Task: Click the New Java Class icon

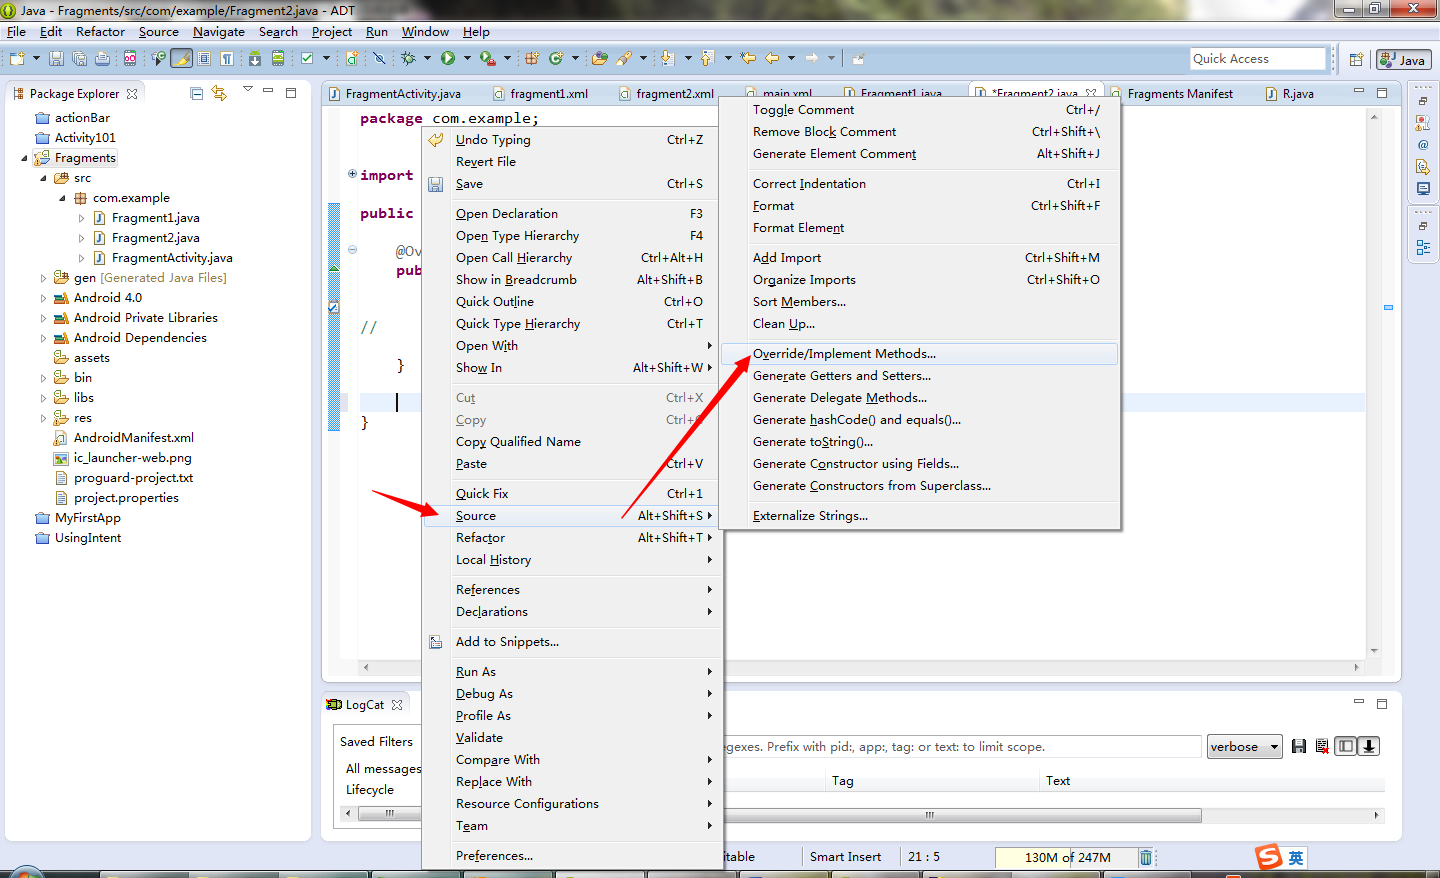Action: pos(556,59)
